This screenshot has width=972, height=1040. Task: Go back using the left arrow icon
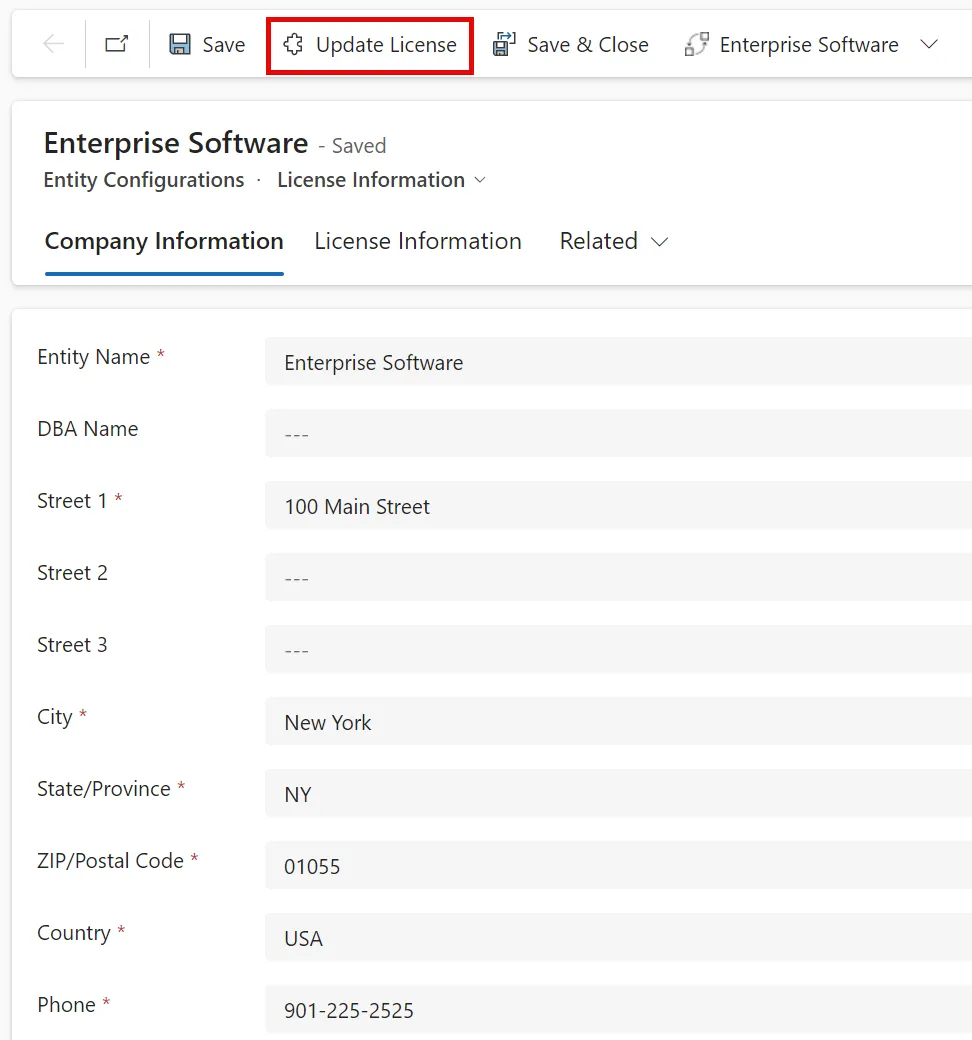53,44
